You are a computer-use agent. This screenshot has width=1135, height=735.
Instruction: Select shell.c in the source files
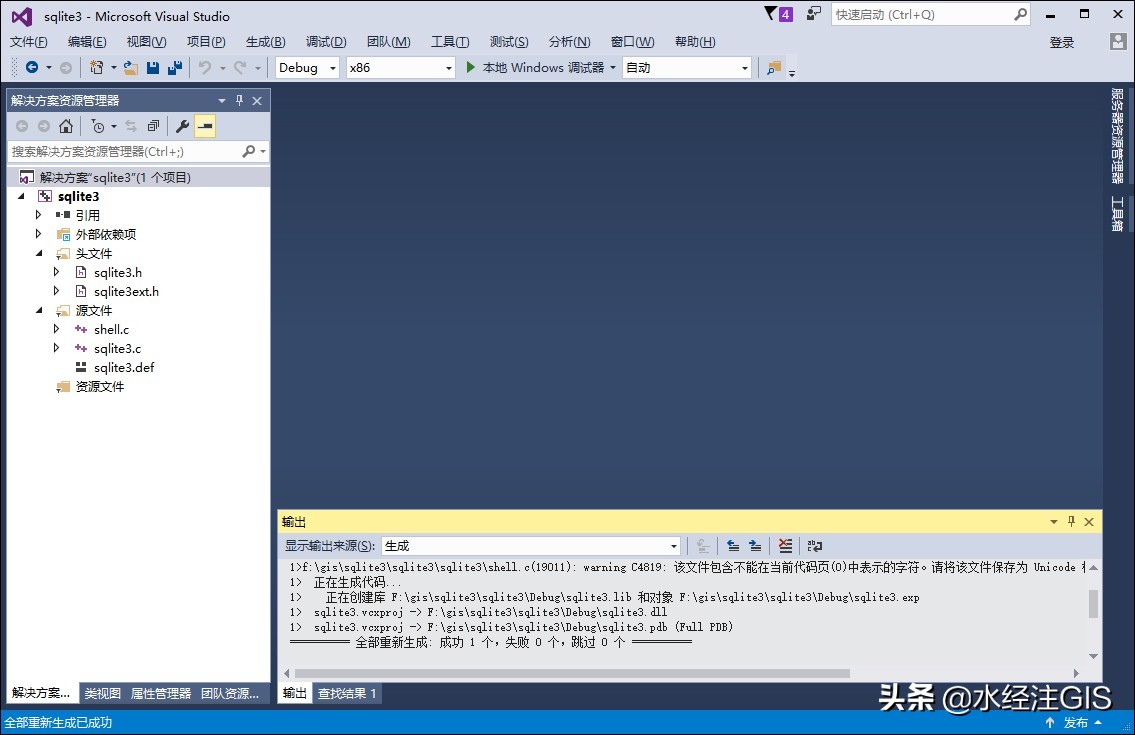[111, 329]
